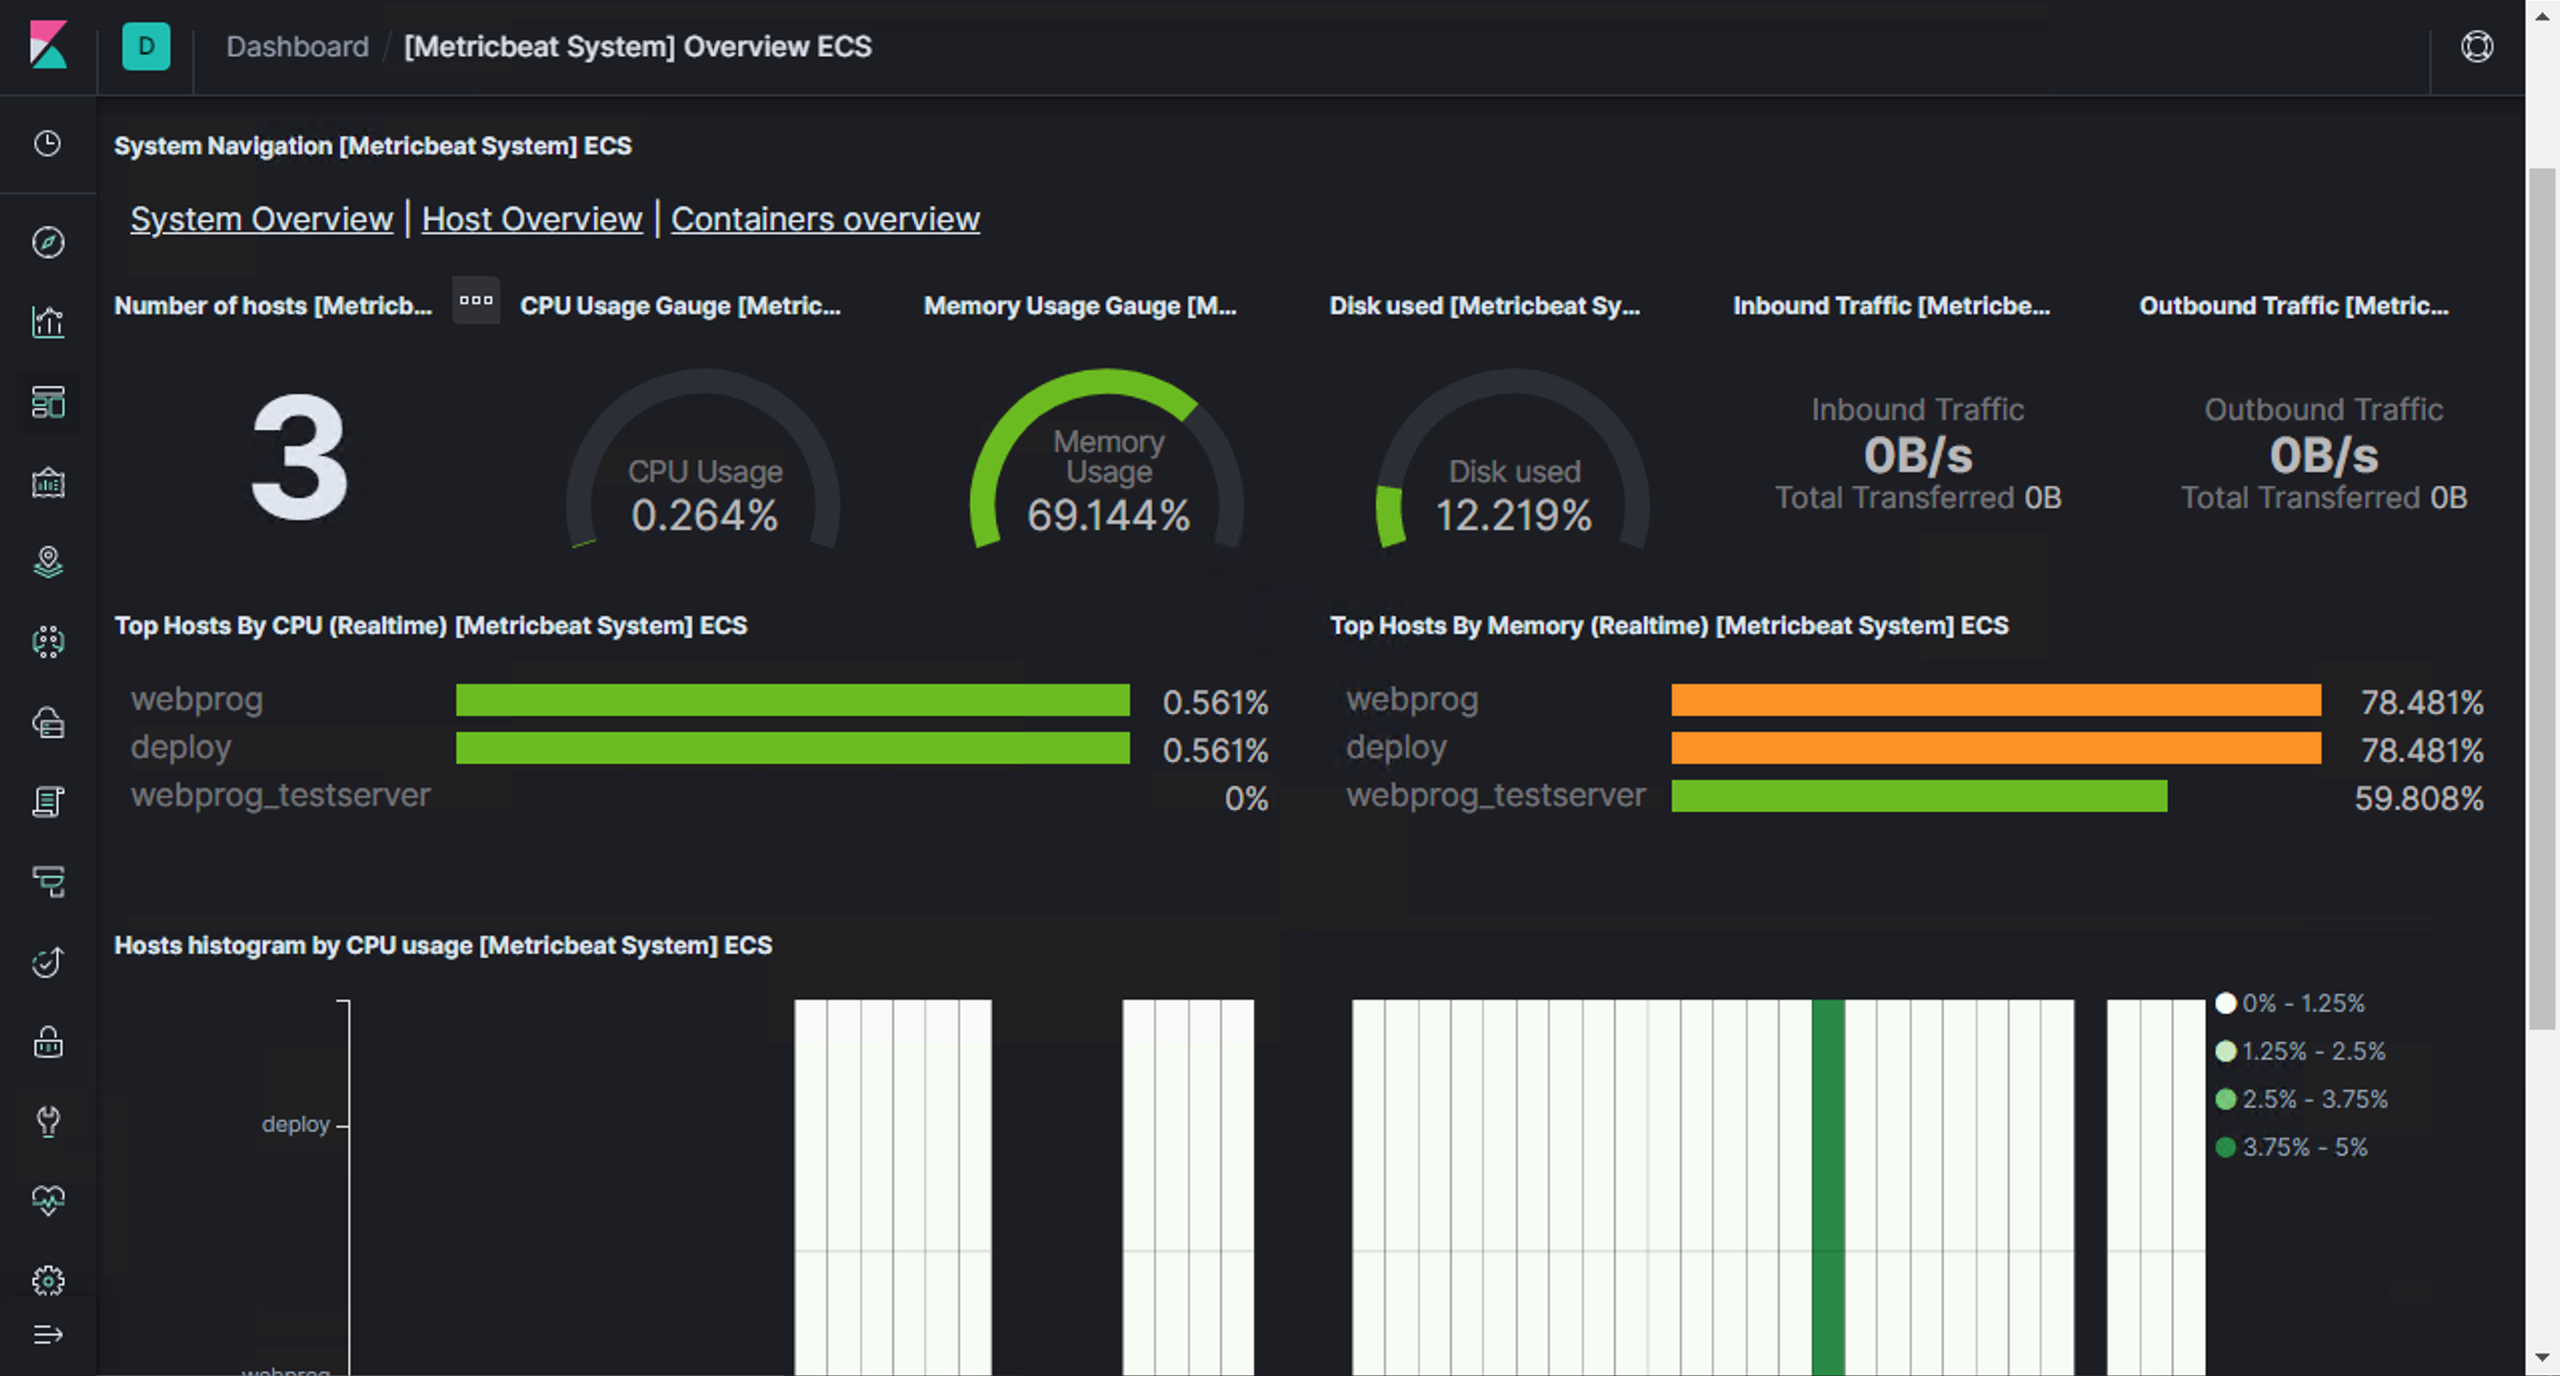Select webprog_testserver in Top Hosts By Memory
The height and width of the screenshot is (1376, 2560).
1495,795
